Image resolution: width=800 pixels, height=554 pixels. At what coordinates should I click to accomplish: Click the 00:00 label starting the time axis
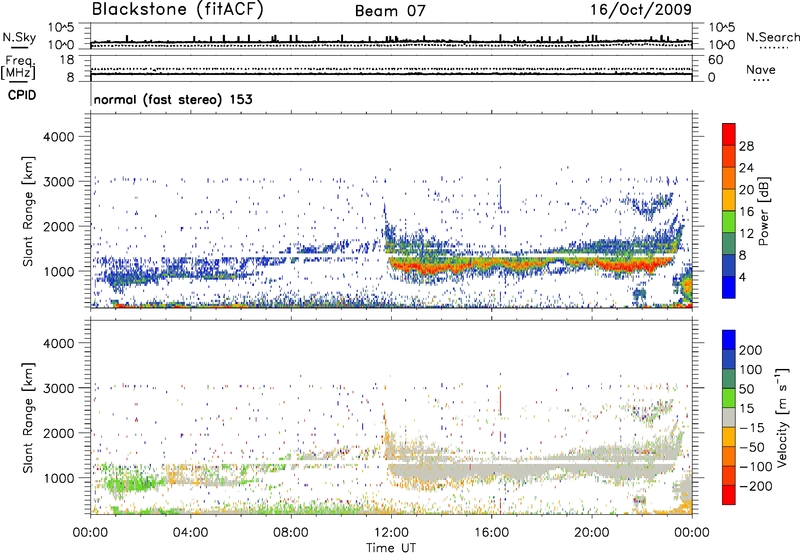pos(90,533)
